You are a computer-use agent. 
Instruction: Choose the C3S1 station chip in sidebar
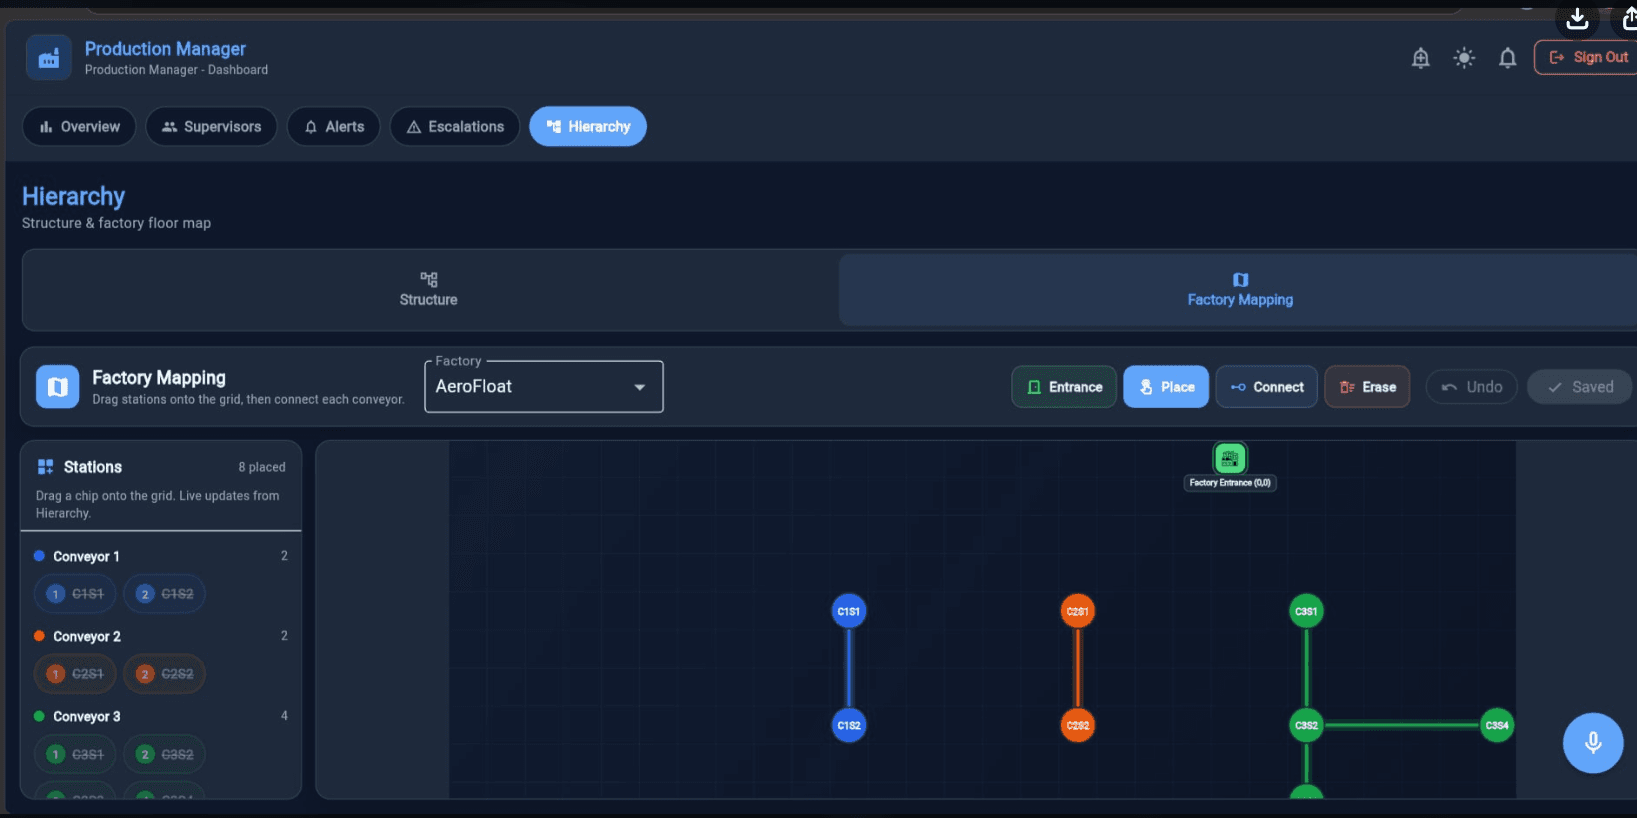pos(76,754)
